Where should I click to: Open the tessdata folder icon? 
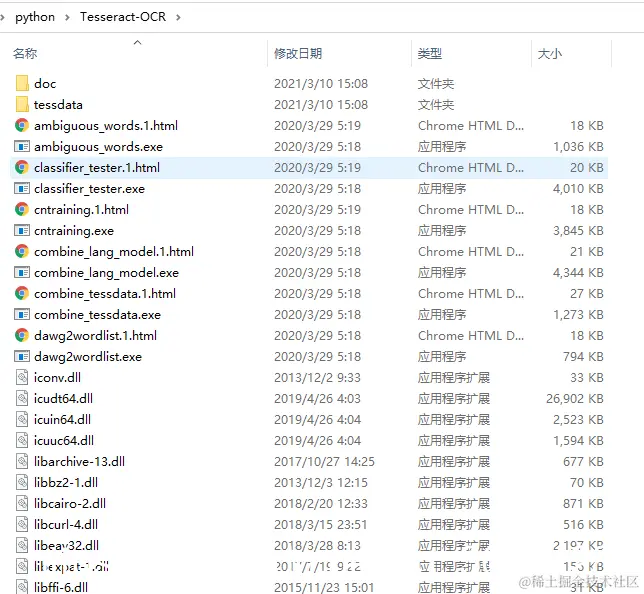pos(22,104)
